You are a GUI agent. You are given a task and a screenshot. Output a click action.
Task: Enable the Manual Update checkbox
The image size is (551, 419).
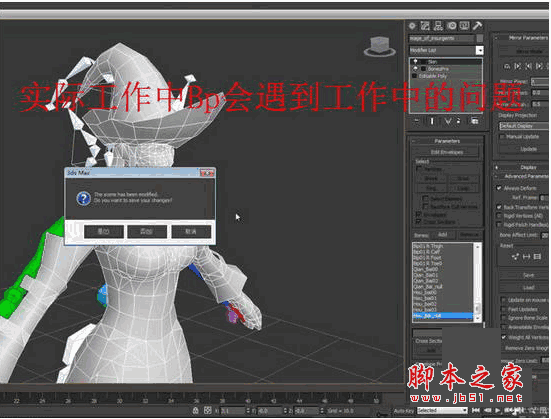pyautogui.click(x=502, y=136)
